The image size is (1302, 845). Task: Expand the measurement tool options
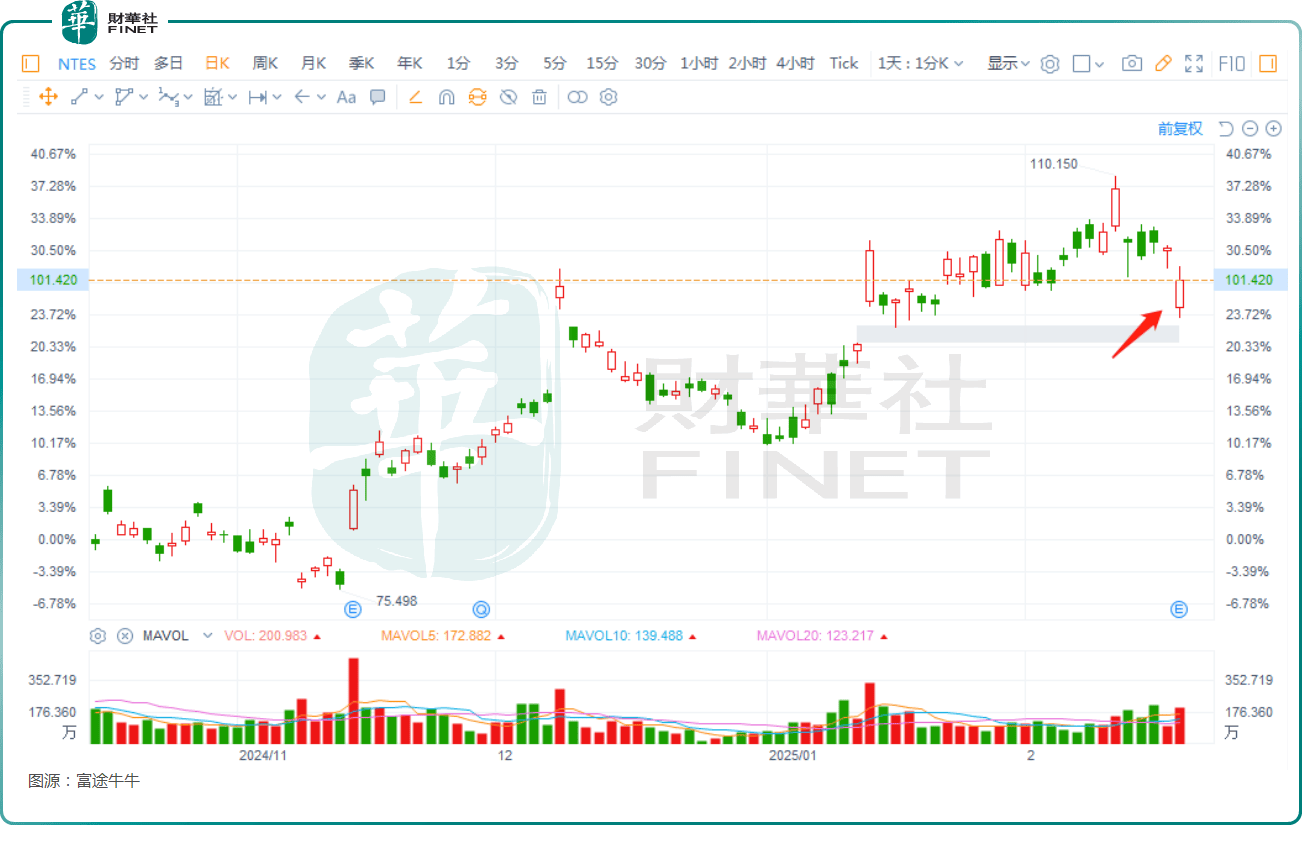click(232, 97)
